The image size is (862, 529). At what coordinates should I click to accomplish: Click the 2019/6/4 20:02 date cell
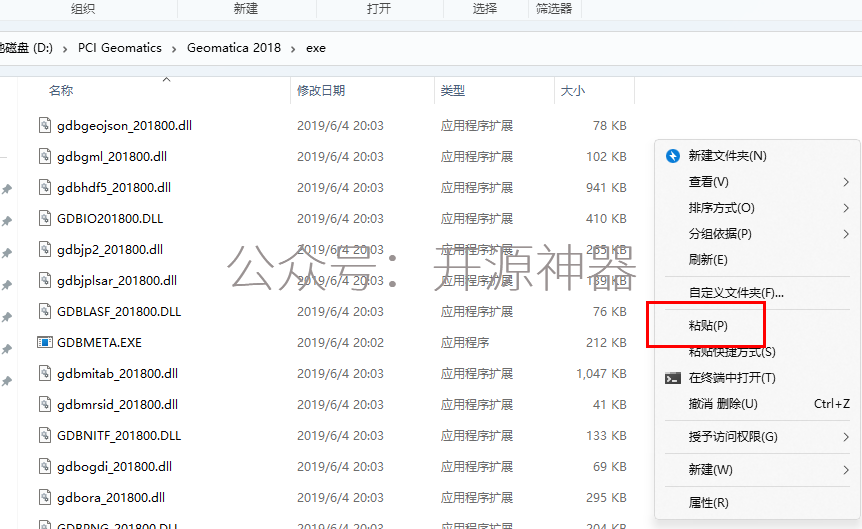[x=340, y=343]
